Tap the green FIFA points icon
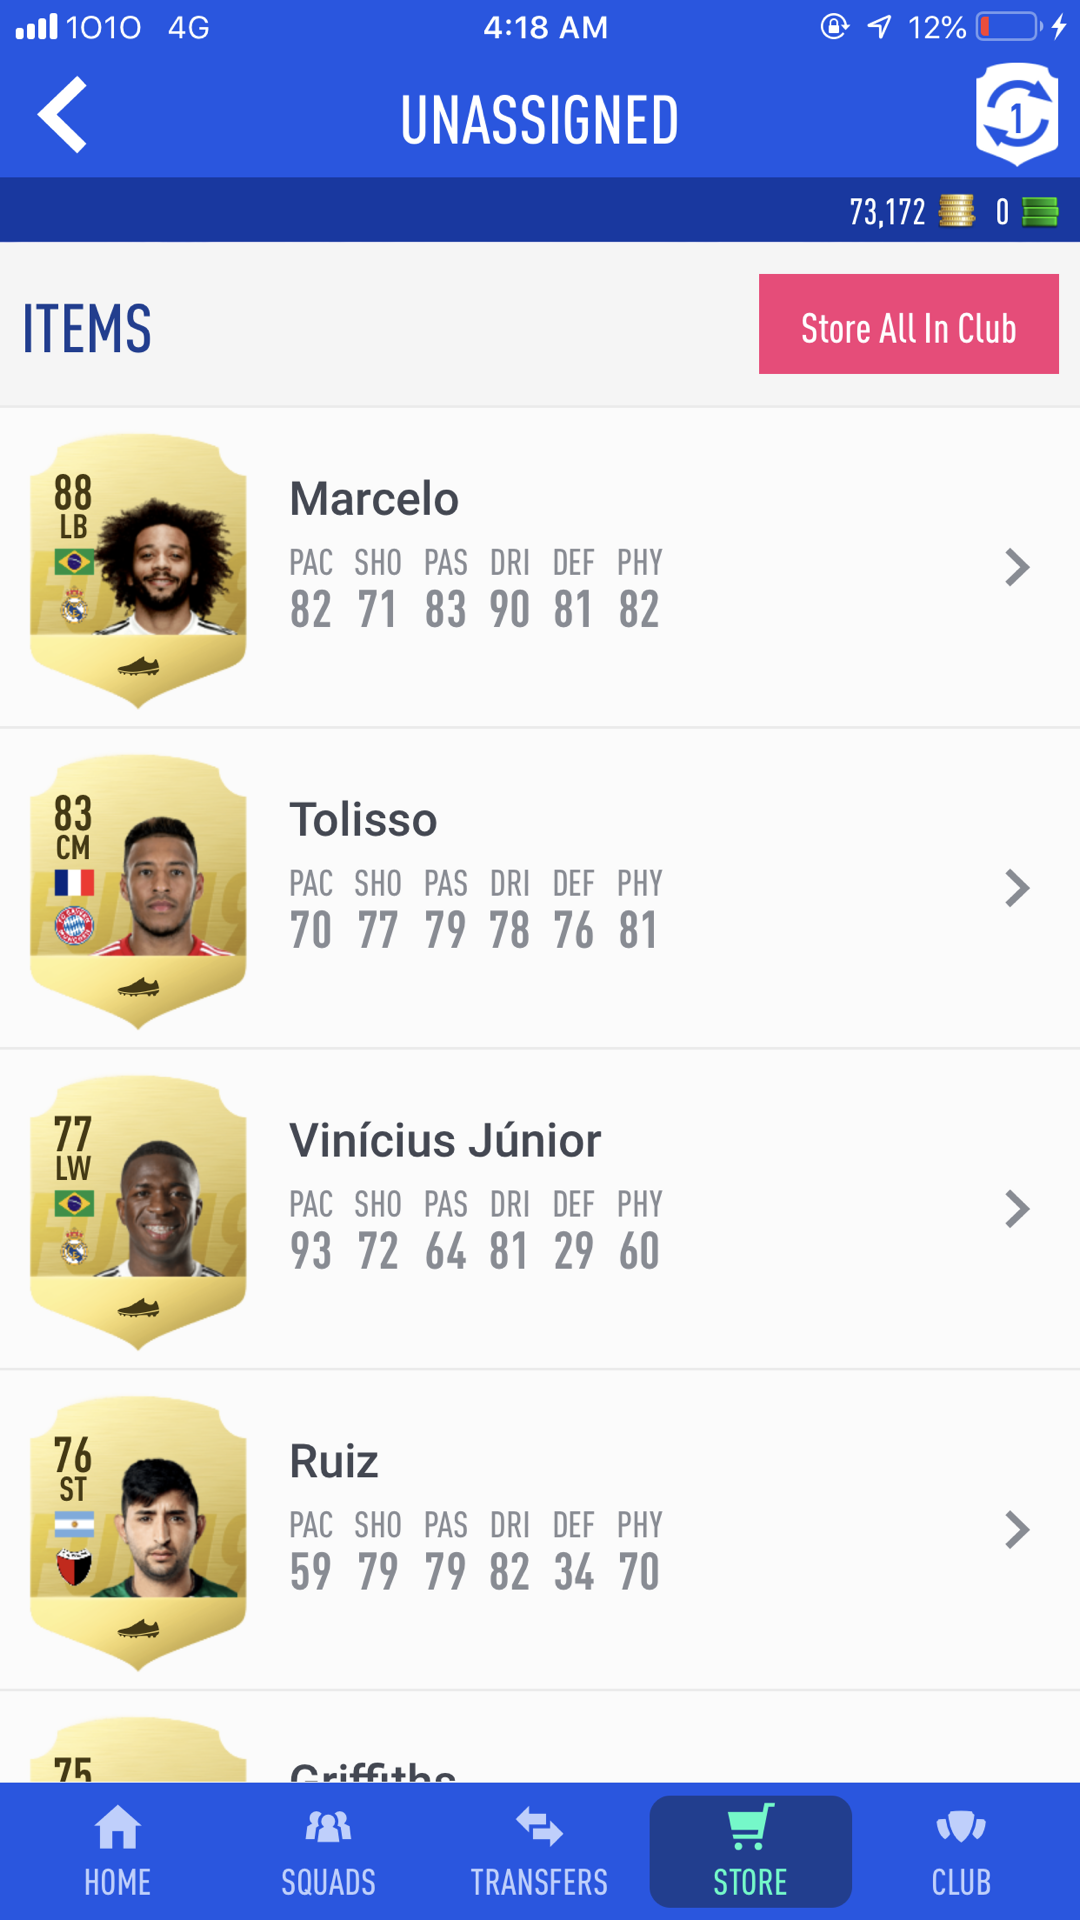This screenshot has width=1080, height=1920. click(x=1040, y=211)
